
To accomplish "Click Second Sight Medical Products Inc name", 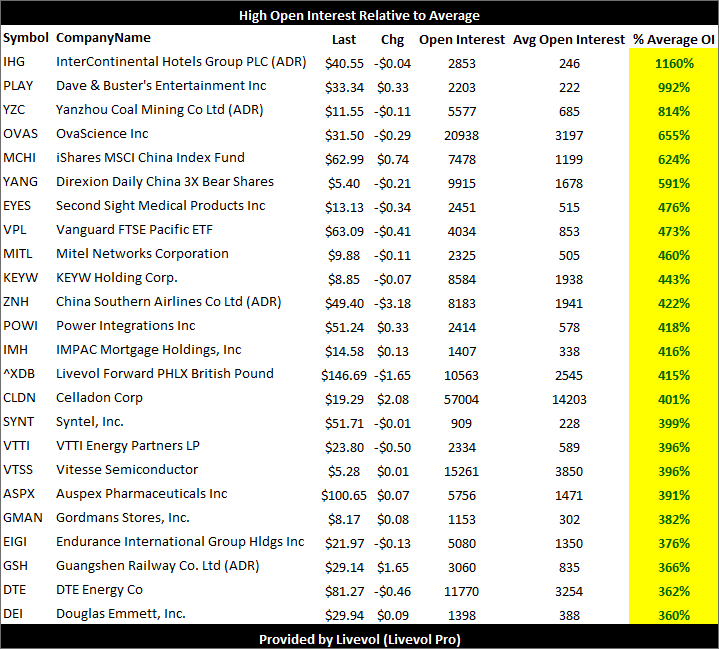I will point(160,205).
